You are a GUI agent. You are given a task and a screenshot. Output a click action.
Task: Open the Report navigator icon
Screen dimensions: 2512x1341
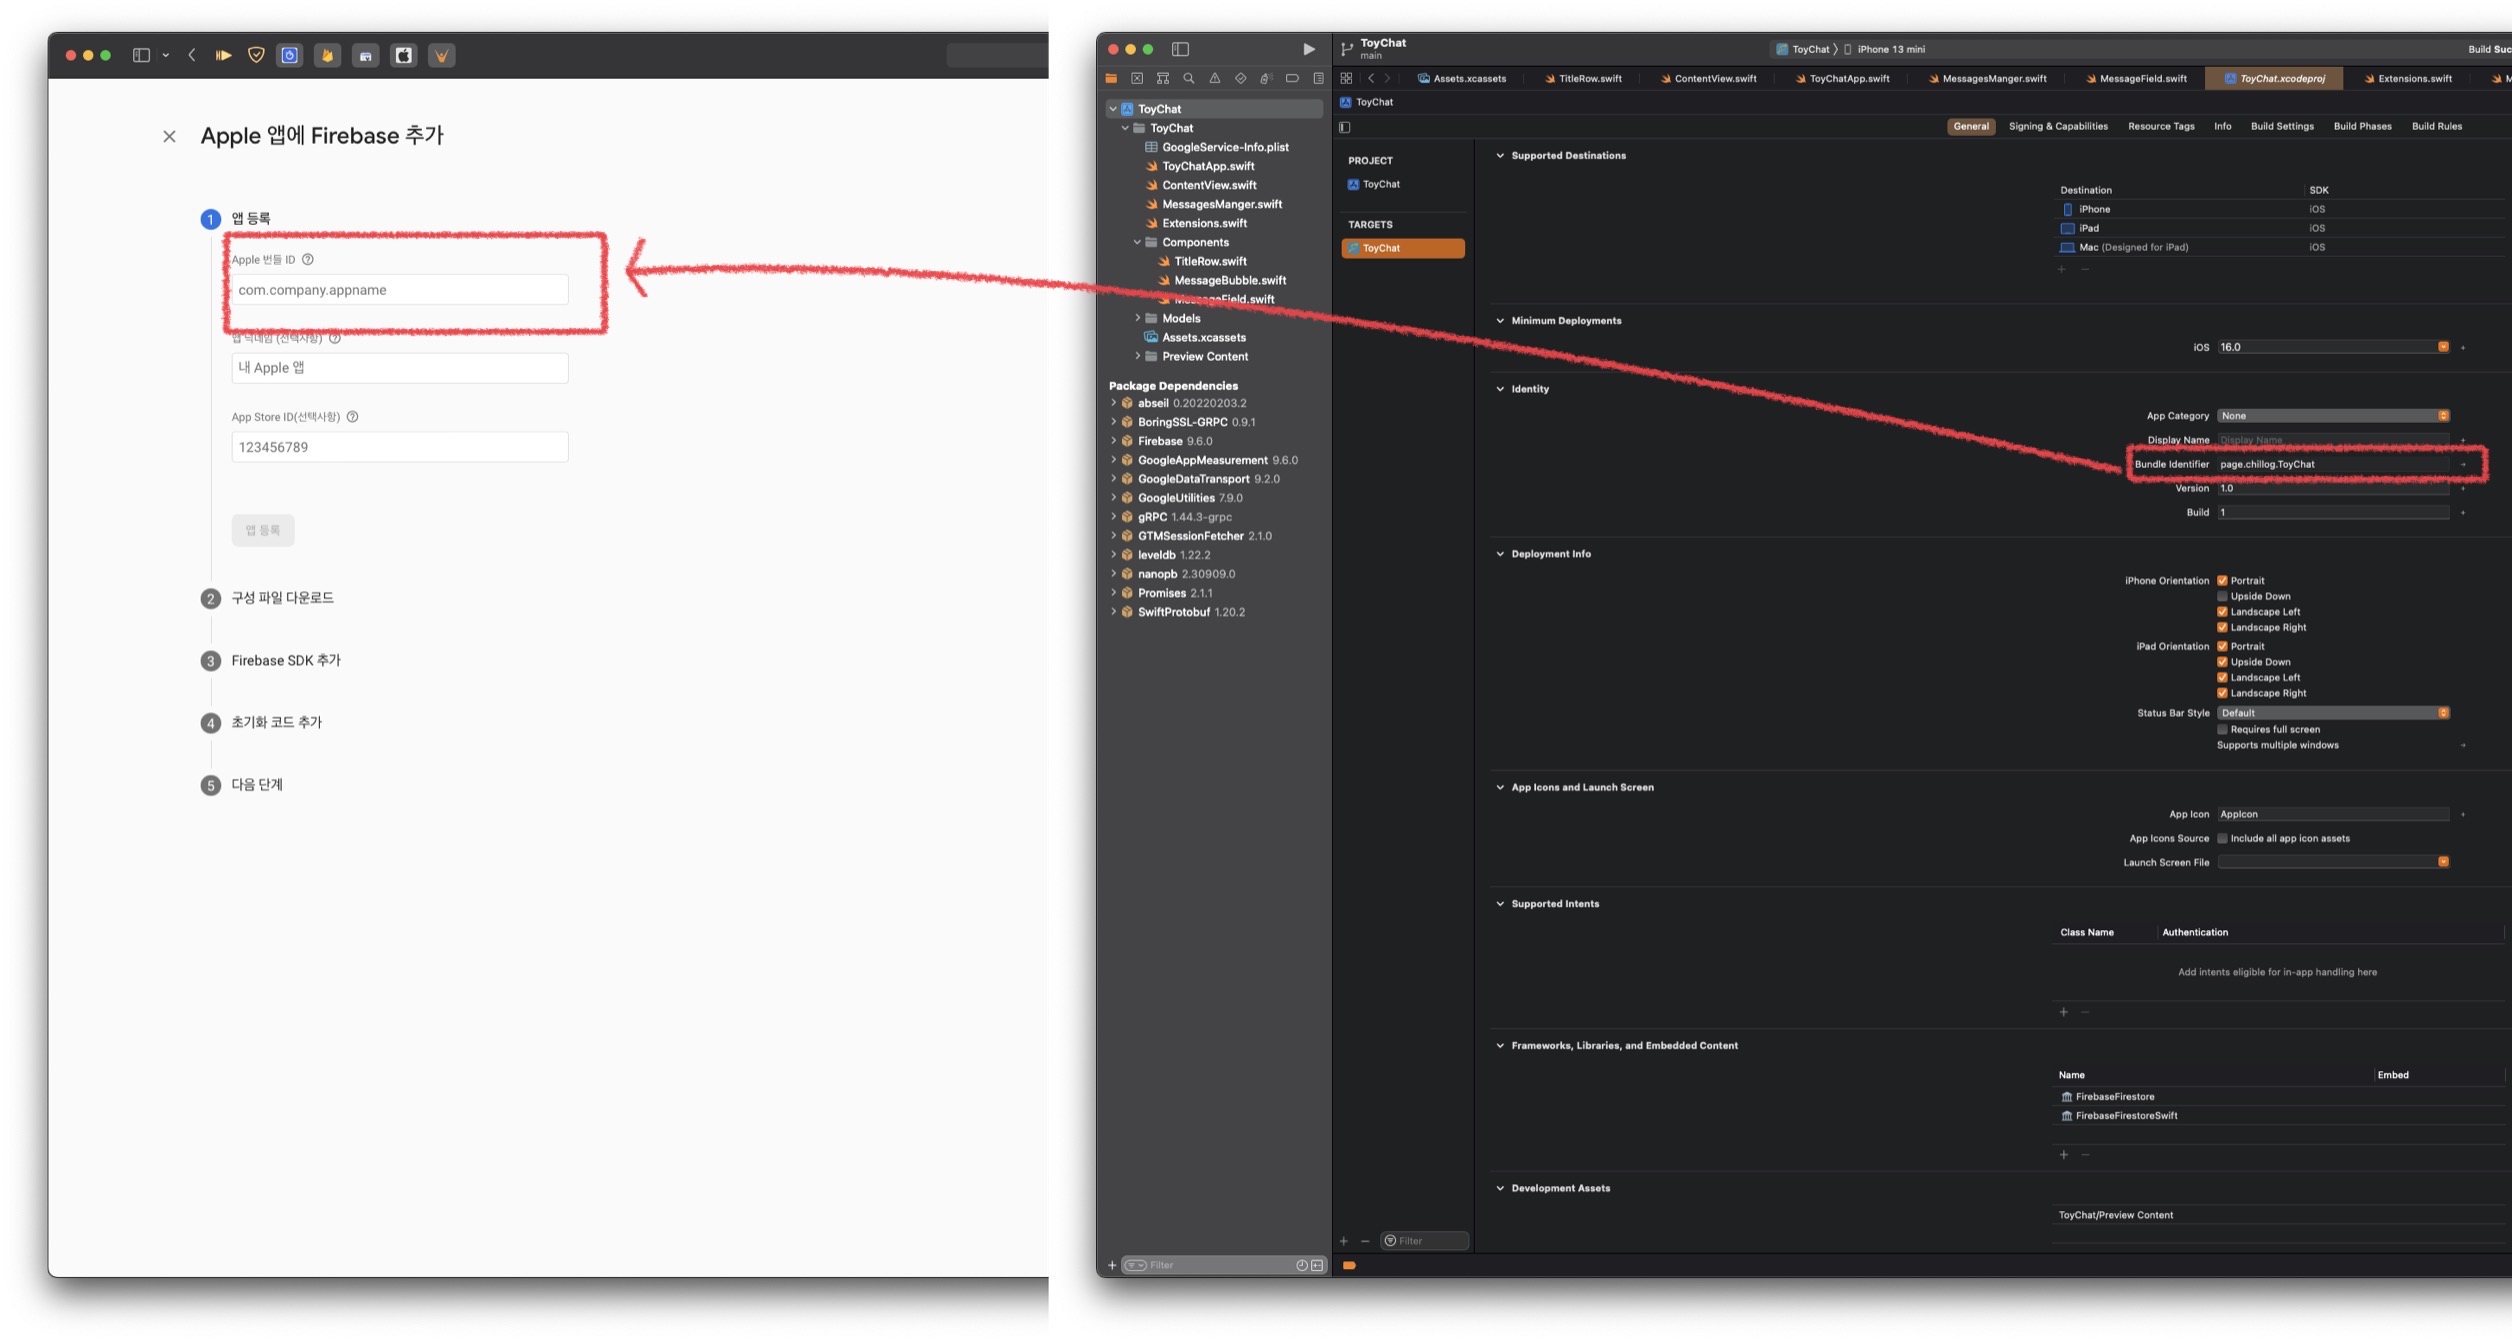coord(1318,78)
